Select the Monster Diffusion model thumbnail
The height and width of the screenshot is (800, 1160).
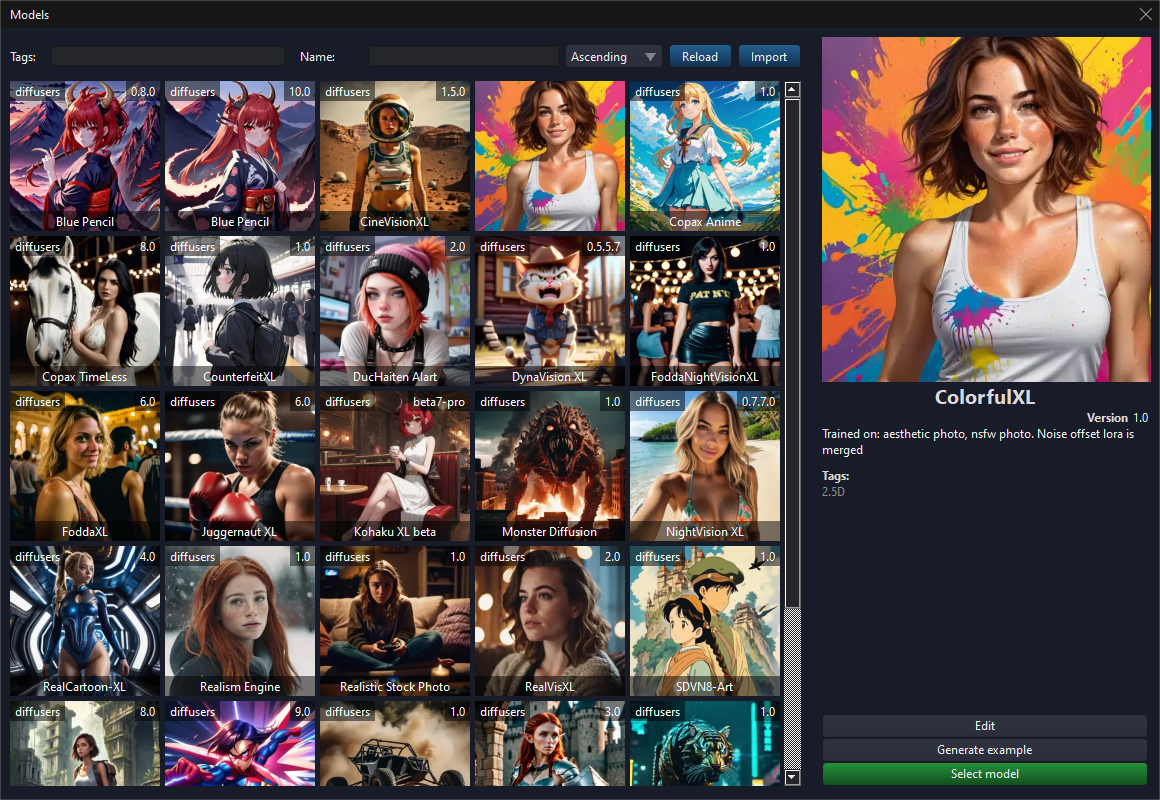click(x=550, y=466)
